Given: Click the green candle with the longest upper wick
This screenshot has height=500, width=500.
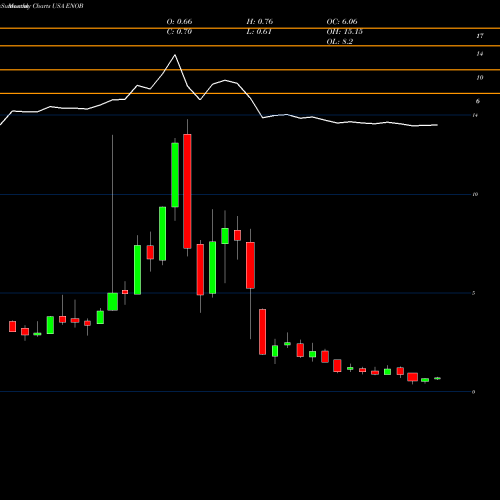Looking at the screenshot, I should (112, 302).
